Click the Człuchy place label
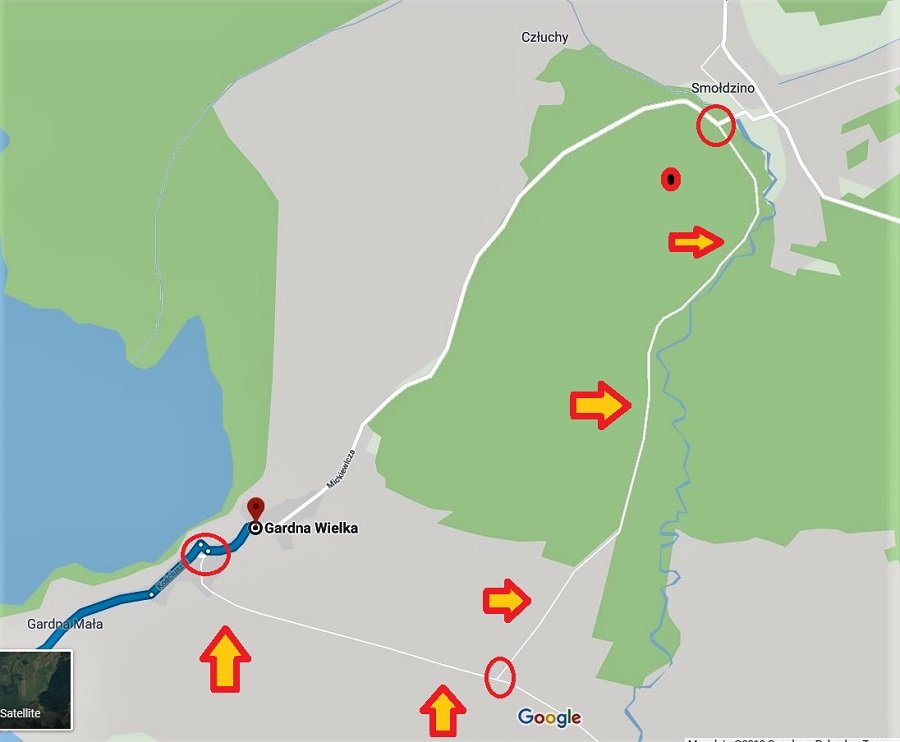Viewport: 900px width, 742px height. [545, 37]
